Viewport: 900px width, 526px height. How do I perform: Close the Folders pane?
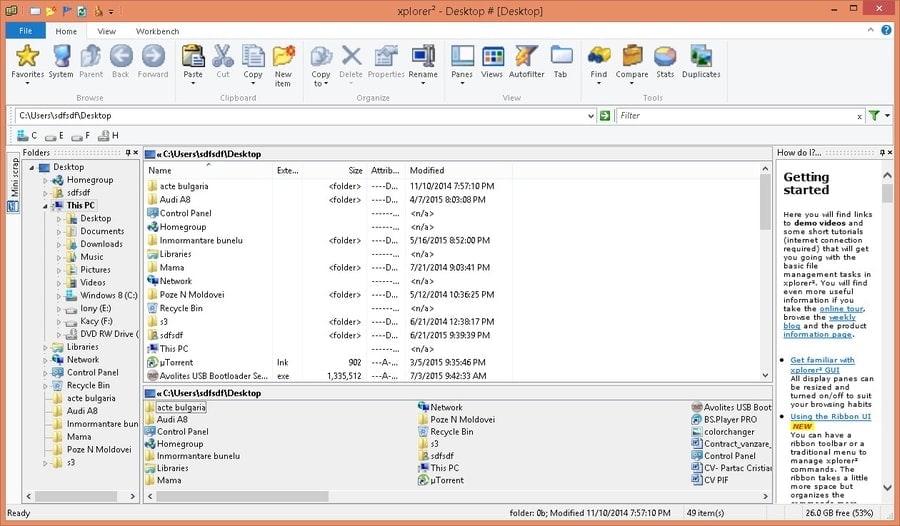pyautogui.click(x=135, y=153)
